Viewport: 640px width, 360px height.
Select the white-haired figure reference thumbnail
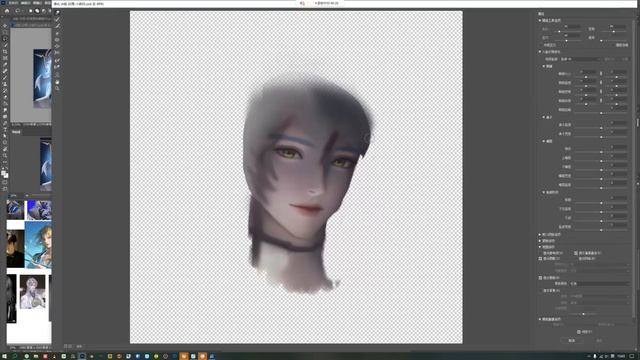[33, 291]
